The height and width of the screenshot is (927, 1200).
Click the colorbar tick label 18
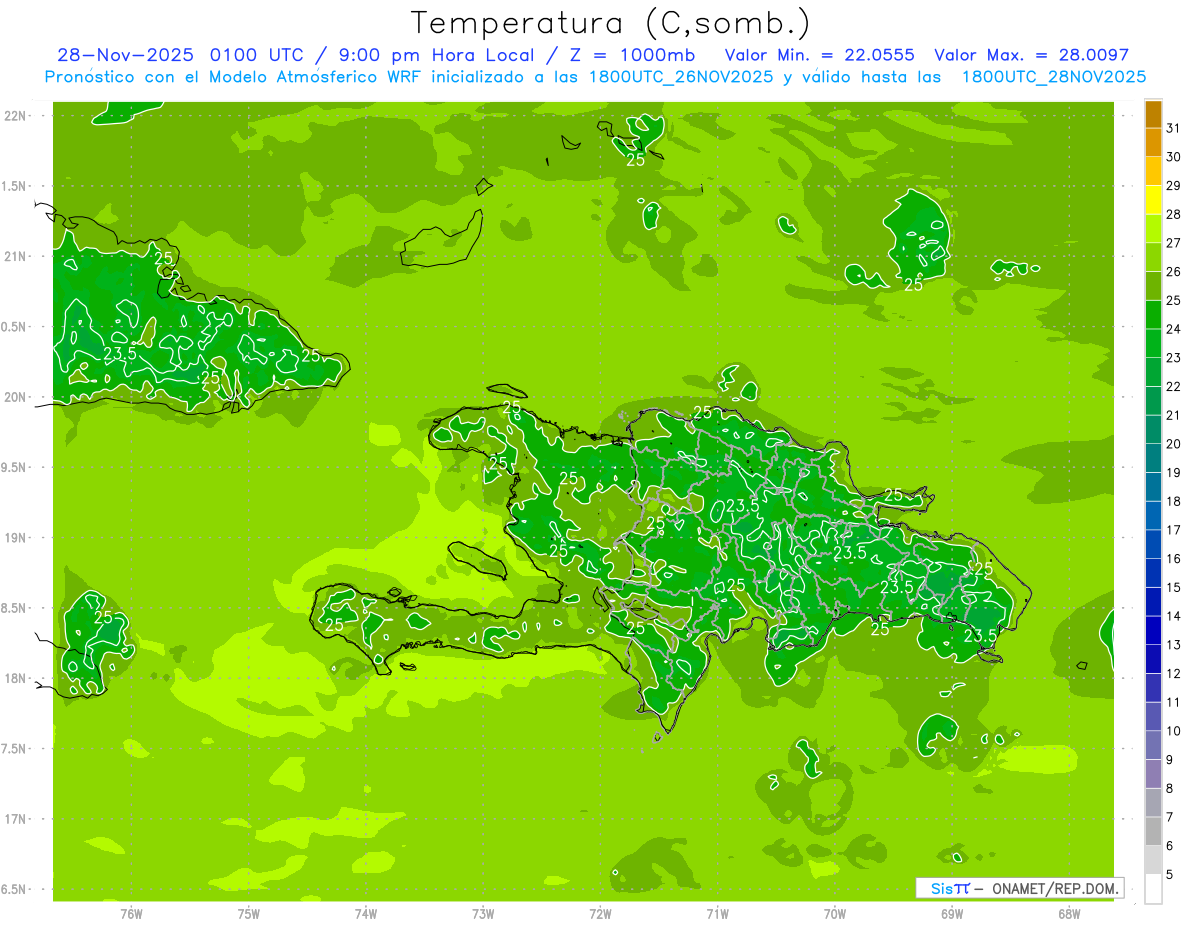click(1174, 501)
